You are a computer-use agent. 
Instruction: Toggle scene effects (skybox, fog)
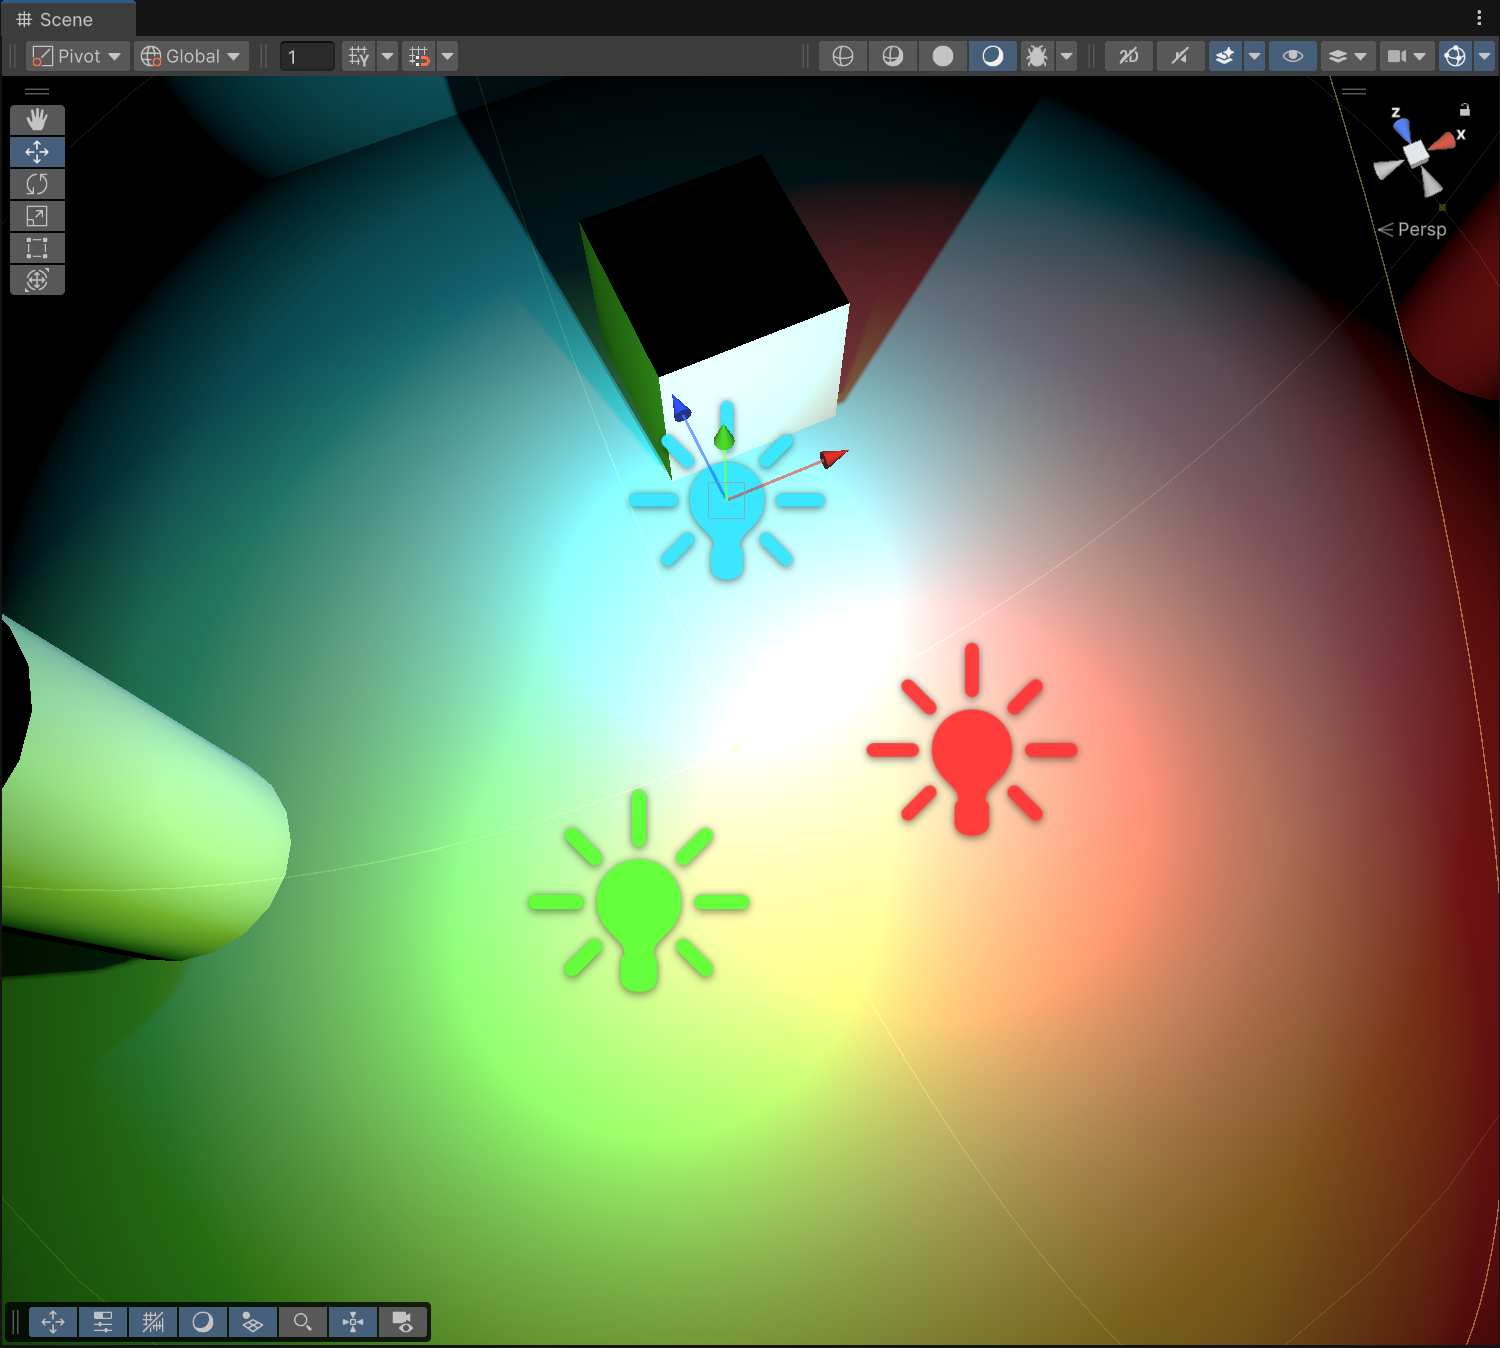click(1225, 56)
